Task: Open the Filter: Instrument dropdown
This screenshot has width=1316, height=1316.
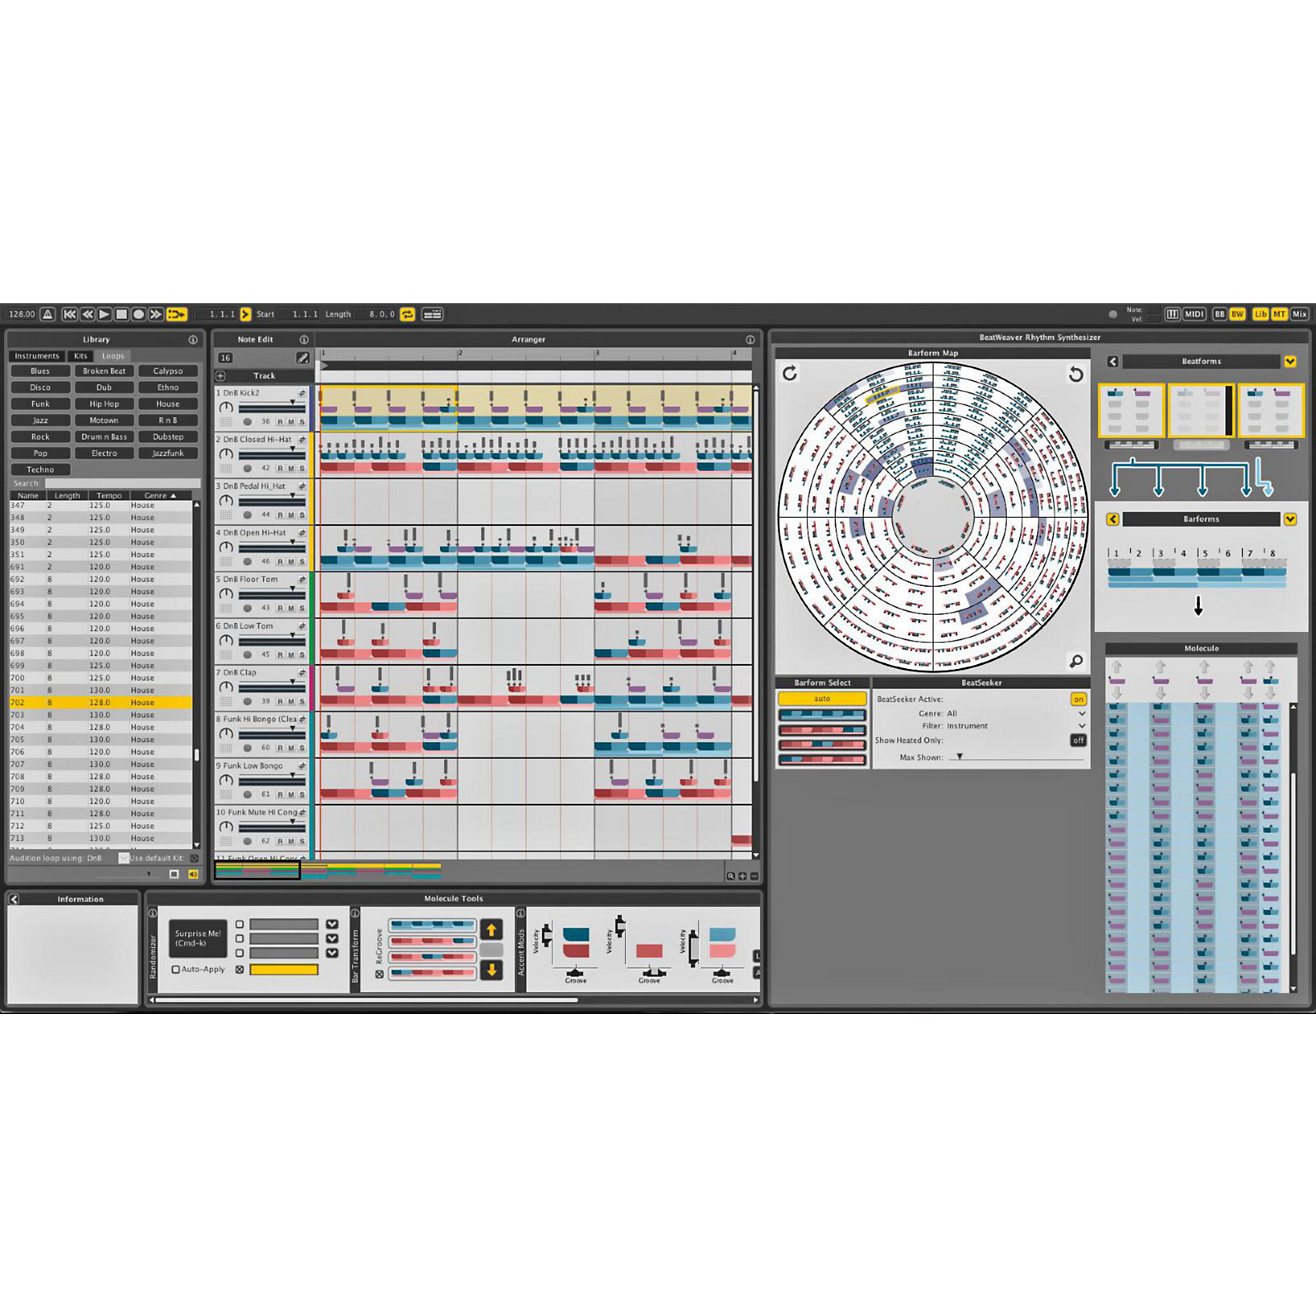Action: [1082, 726]
